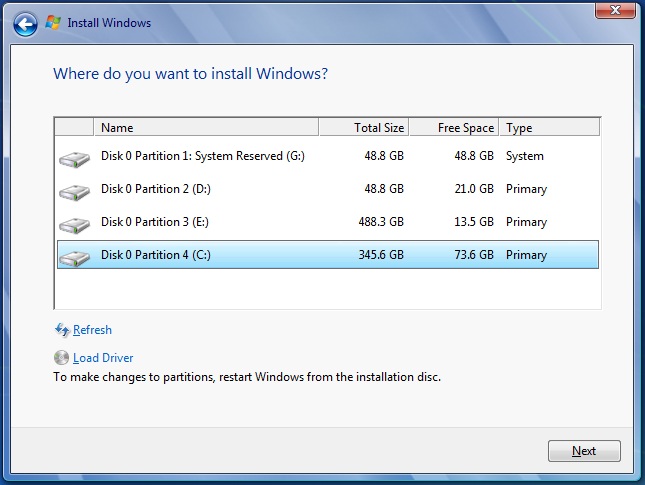
Task: Select the Disk 0 Partition 2 (D:) row
Action: pyautogui.click(x=154, y=189)
